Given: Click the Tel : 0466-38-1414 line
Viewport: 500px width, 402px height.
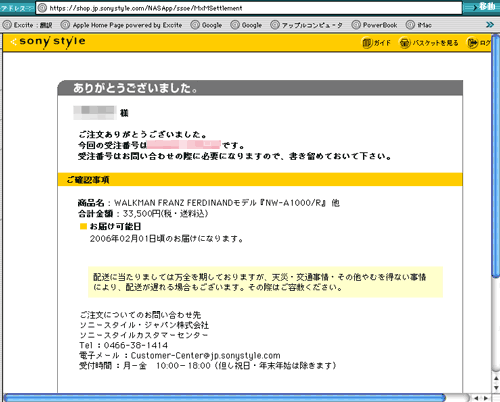Looking at the screenshot, I should (124, 345).
